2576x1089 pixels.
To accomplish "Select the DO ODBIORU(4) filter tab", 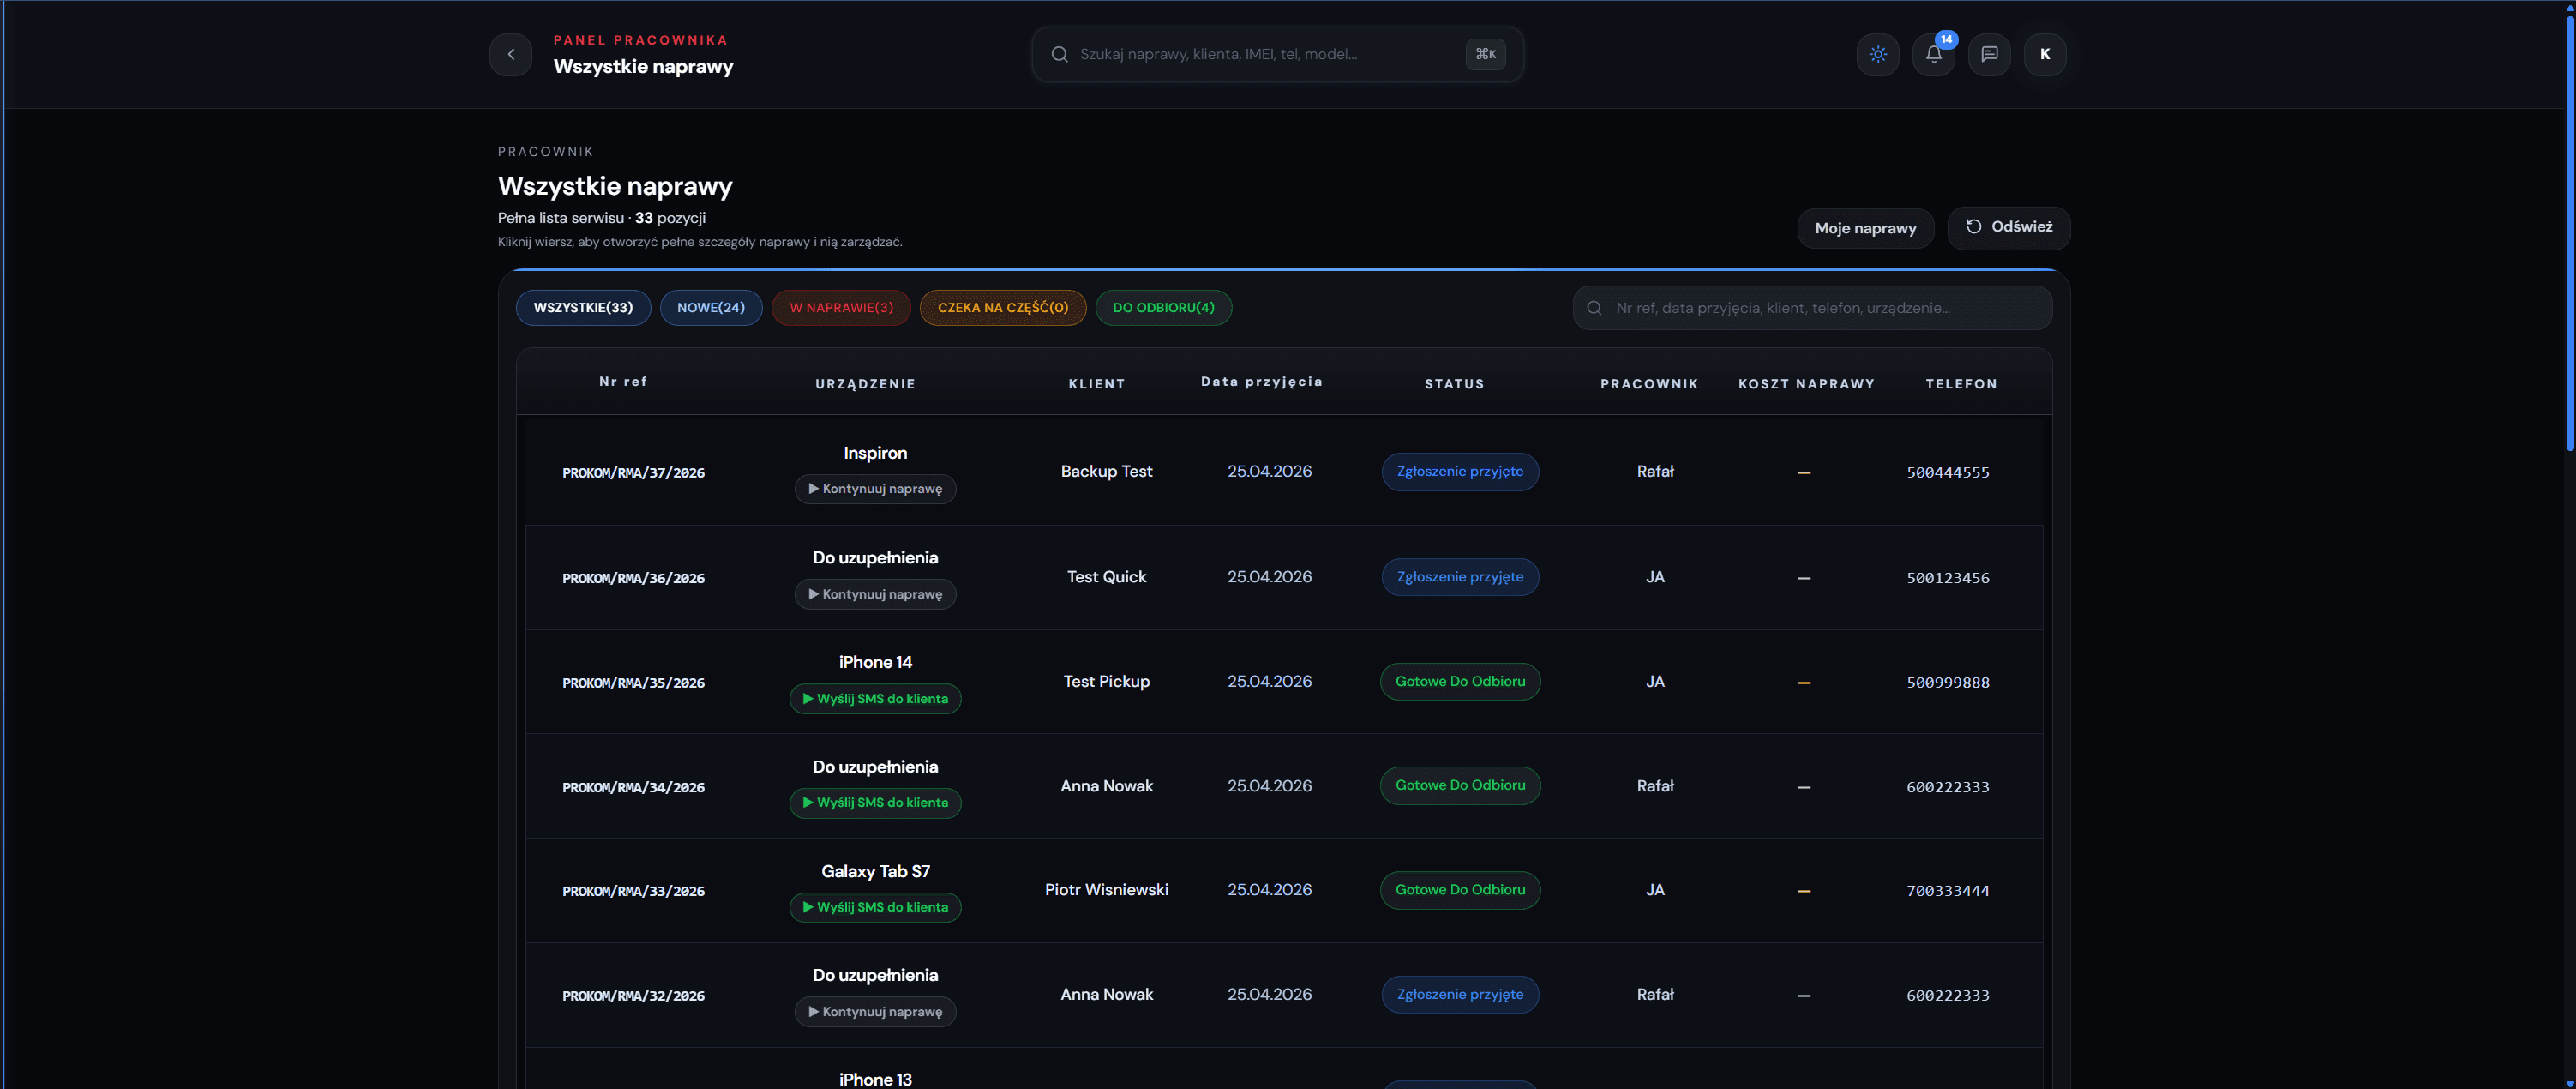I will (1163, 307).
